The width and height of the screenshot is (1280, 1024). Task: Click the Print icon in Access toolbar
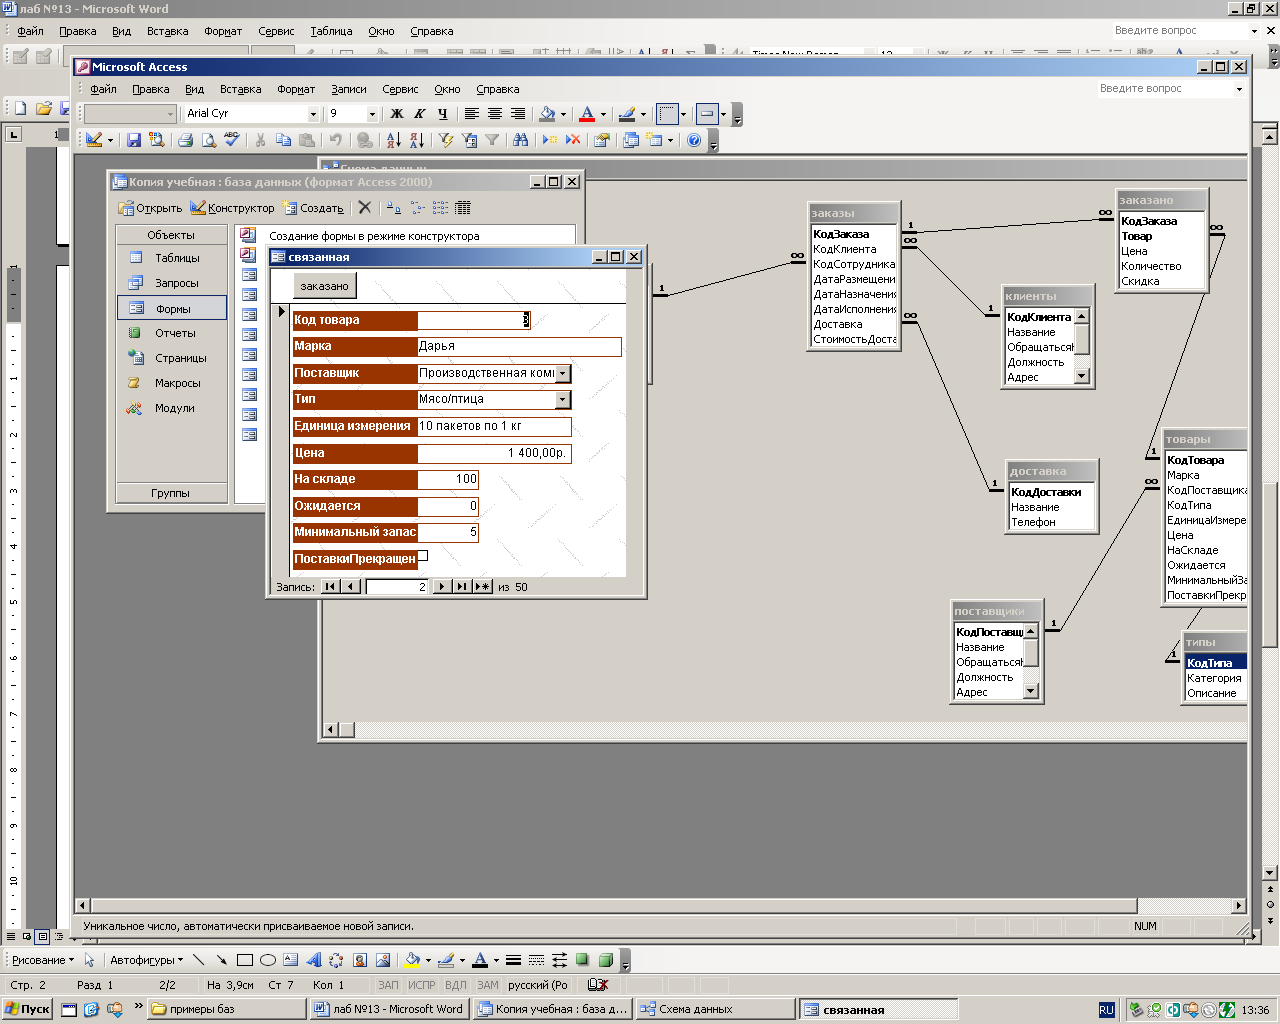(185, 140)
